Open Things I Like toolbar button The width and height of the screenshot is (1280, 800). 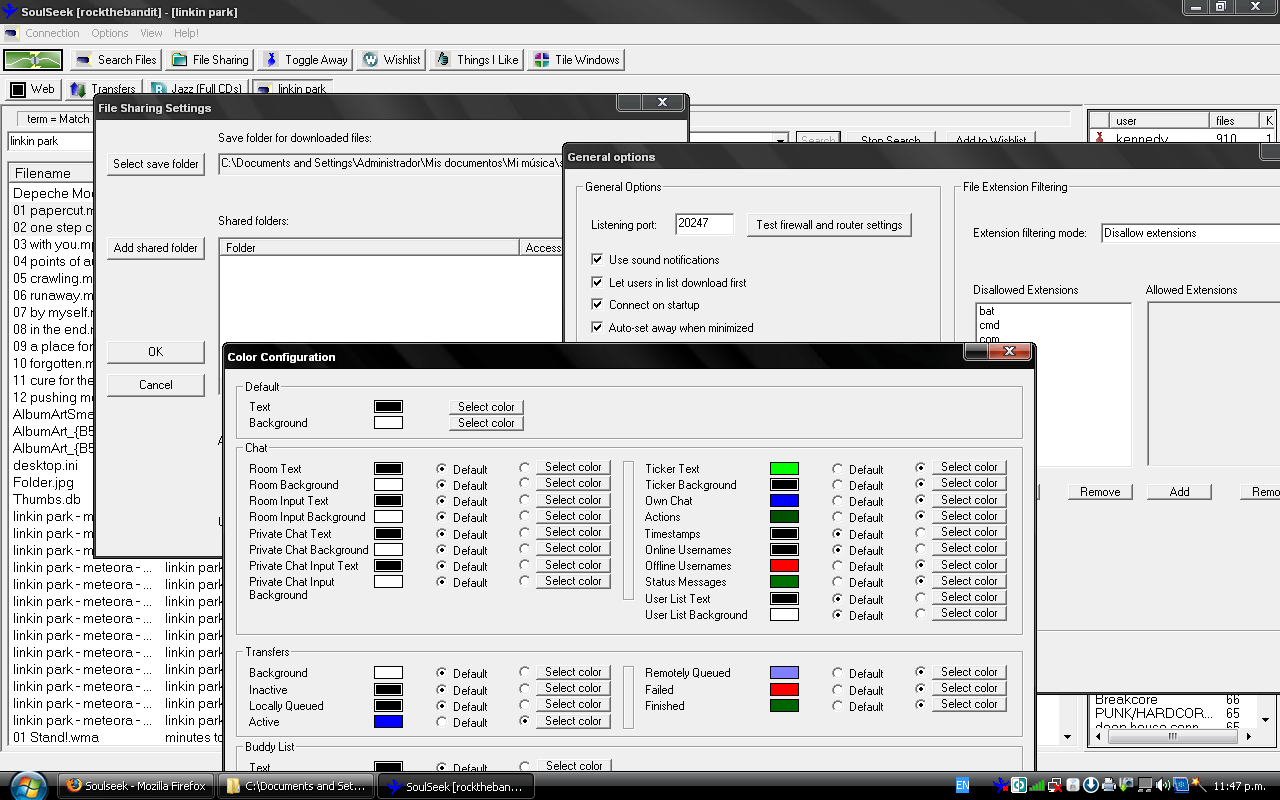tap(477, 60)
